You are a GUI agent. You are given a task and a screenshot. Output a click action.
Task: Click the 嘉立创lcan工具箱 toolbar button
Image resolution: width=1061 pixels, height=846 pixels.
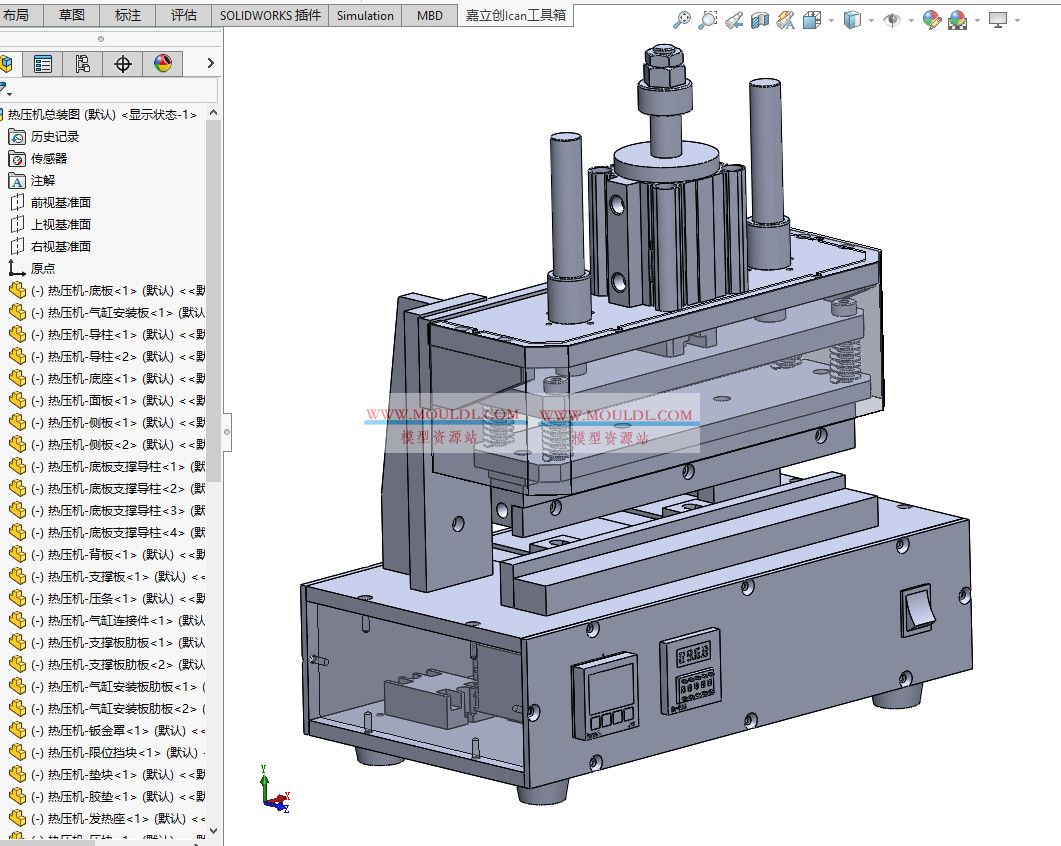(x=516, y=15)
